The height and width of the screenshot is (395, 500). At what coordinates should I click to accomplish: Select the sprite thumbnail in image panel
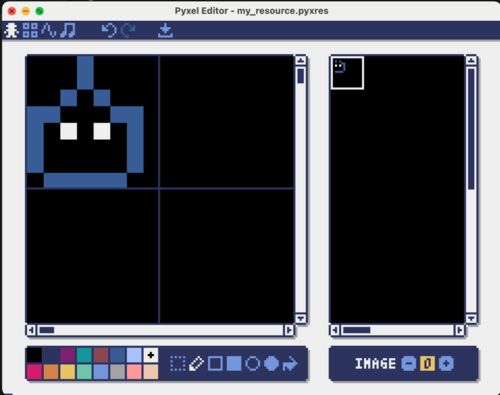tap(347, 73)
